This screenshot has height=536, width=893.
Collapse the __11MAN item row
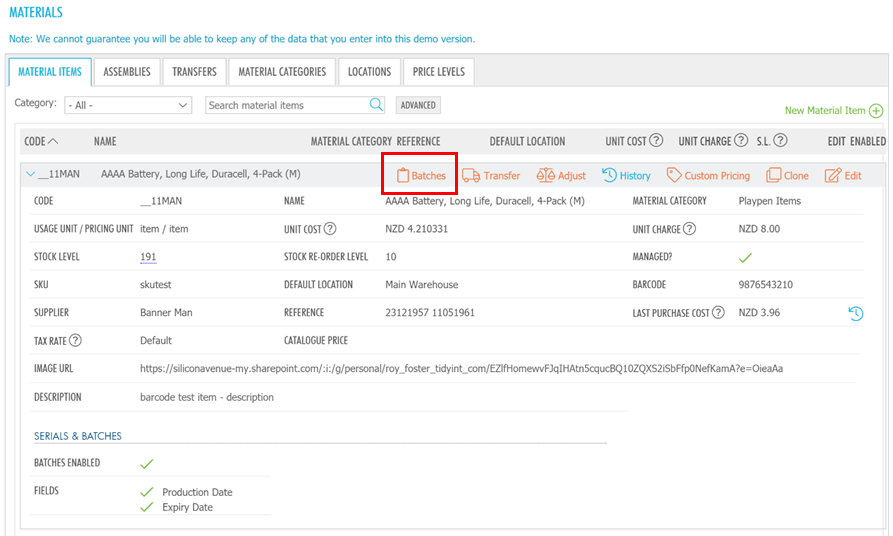point(30,175)
